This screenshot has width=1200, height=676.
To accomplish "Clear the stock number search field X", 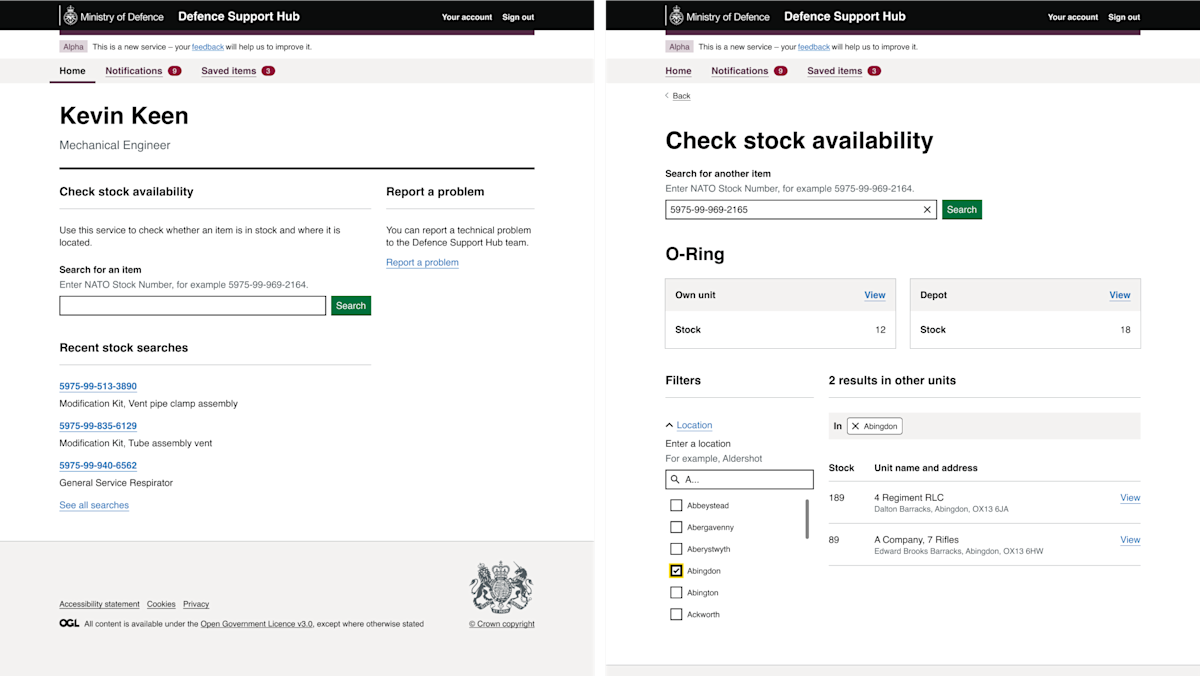I will [927, 210].
